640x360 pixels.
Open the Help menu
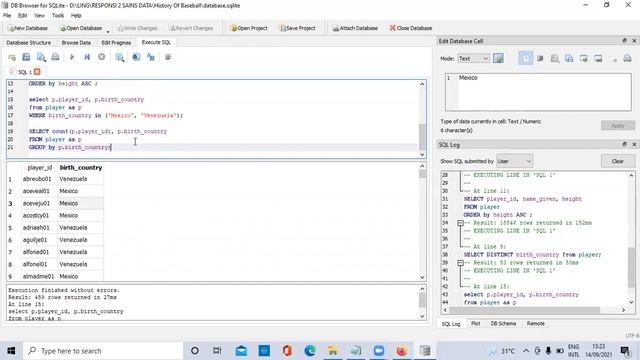[76, 16]
